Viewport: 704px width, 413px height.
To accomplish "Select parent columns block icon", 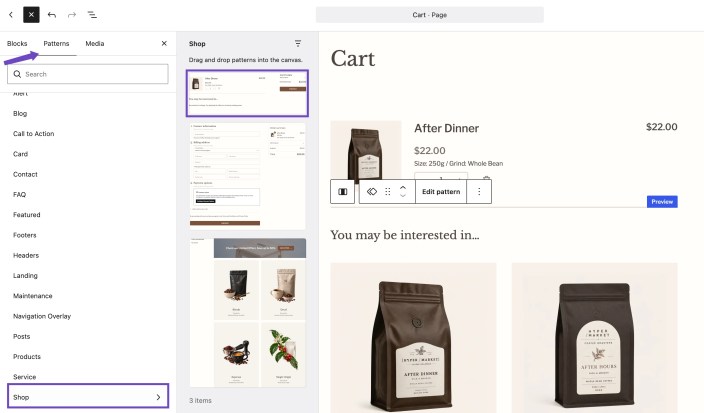I will (343, 192).
